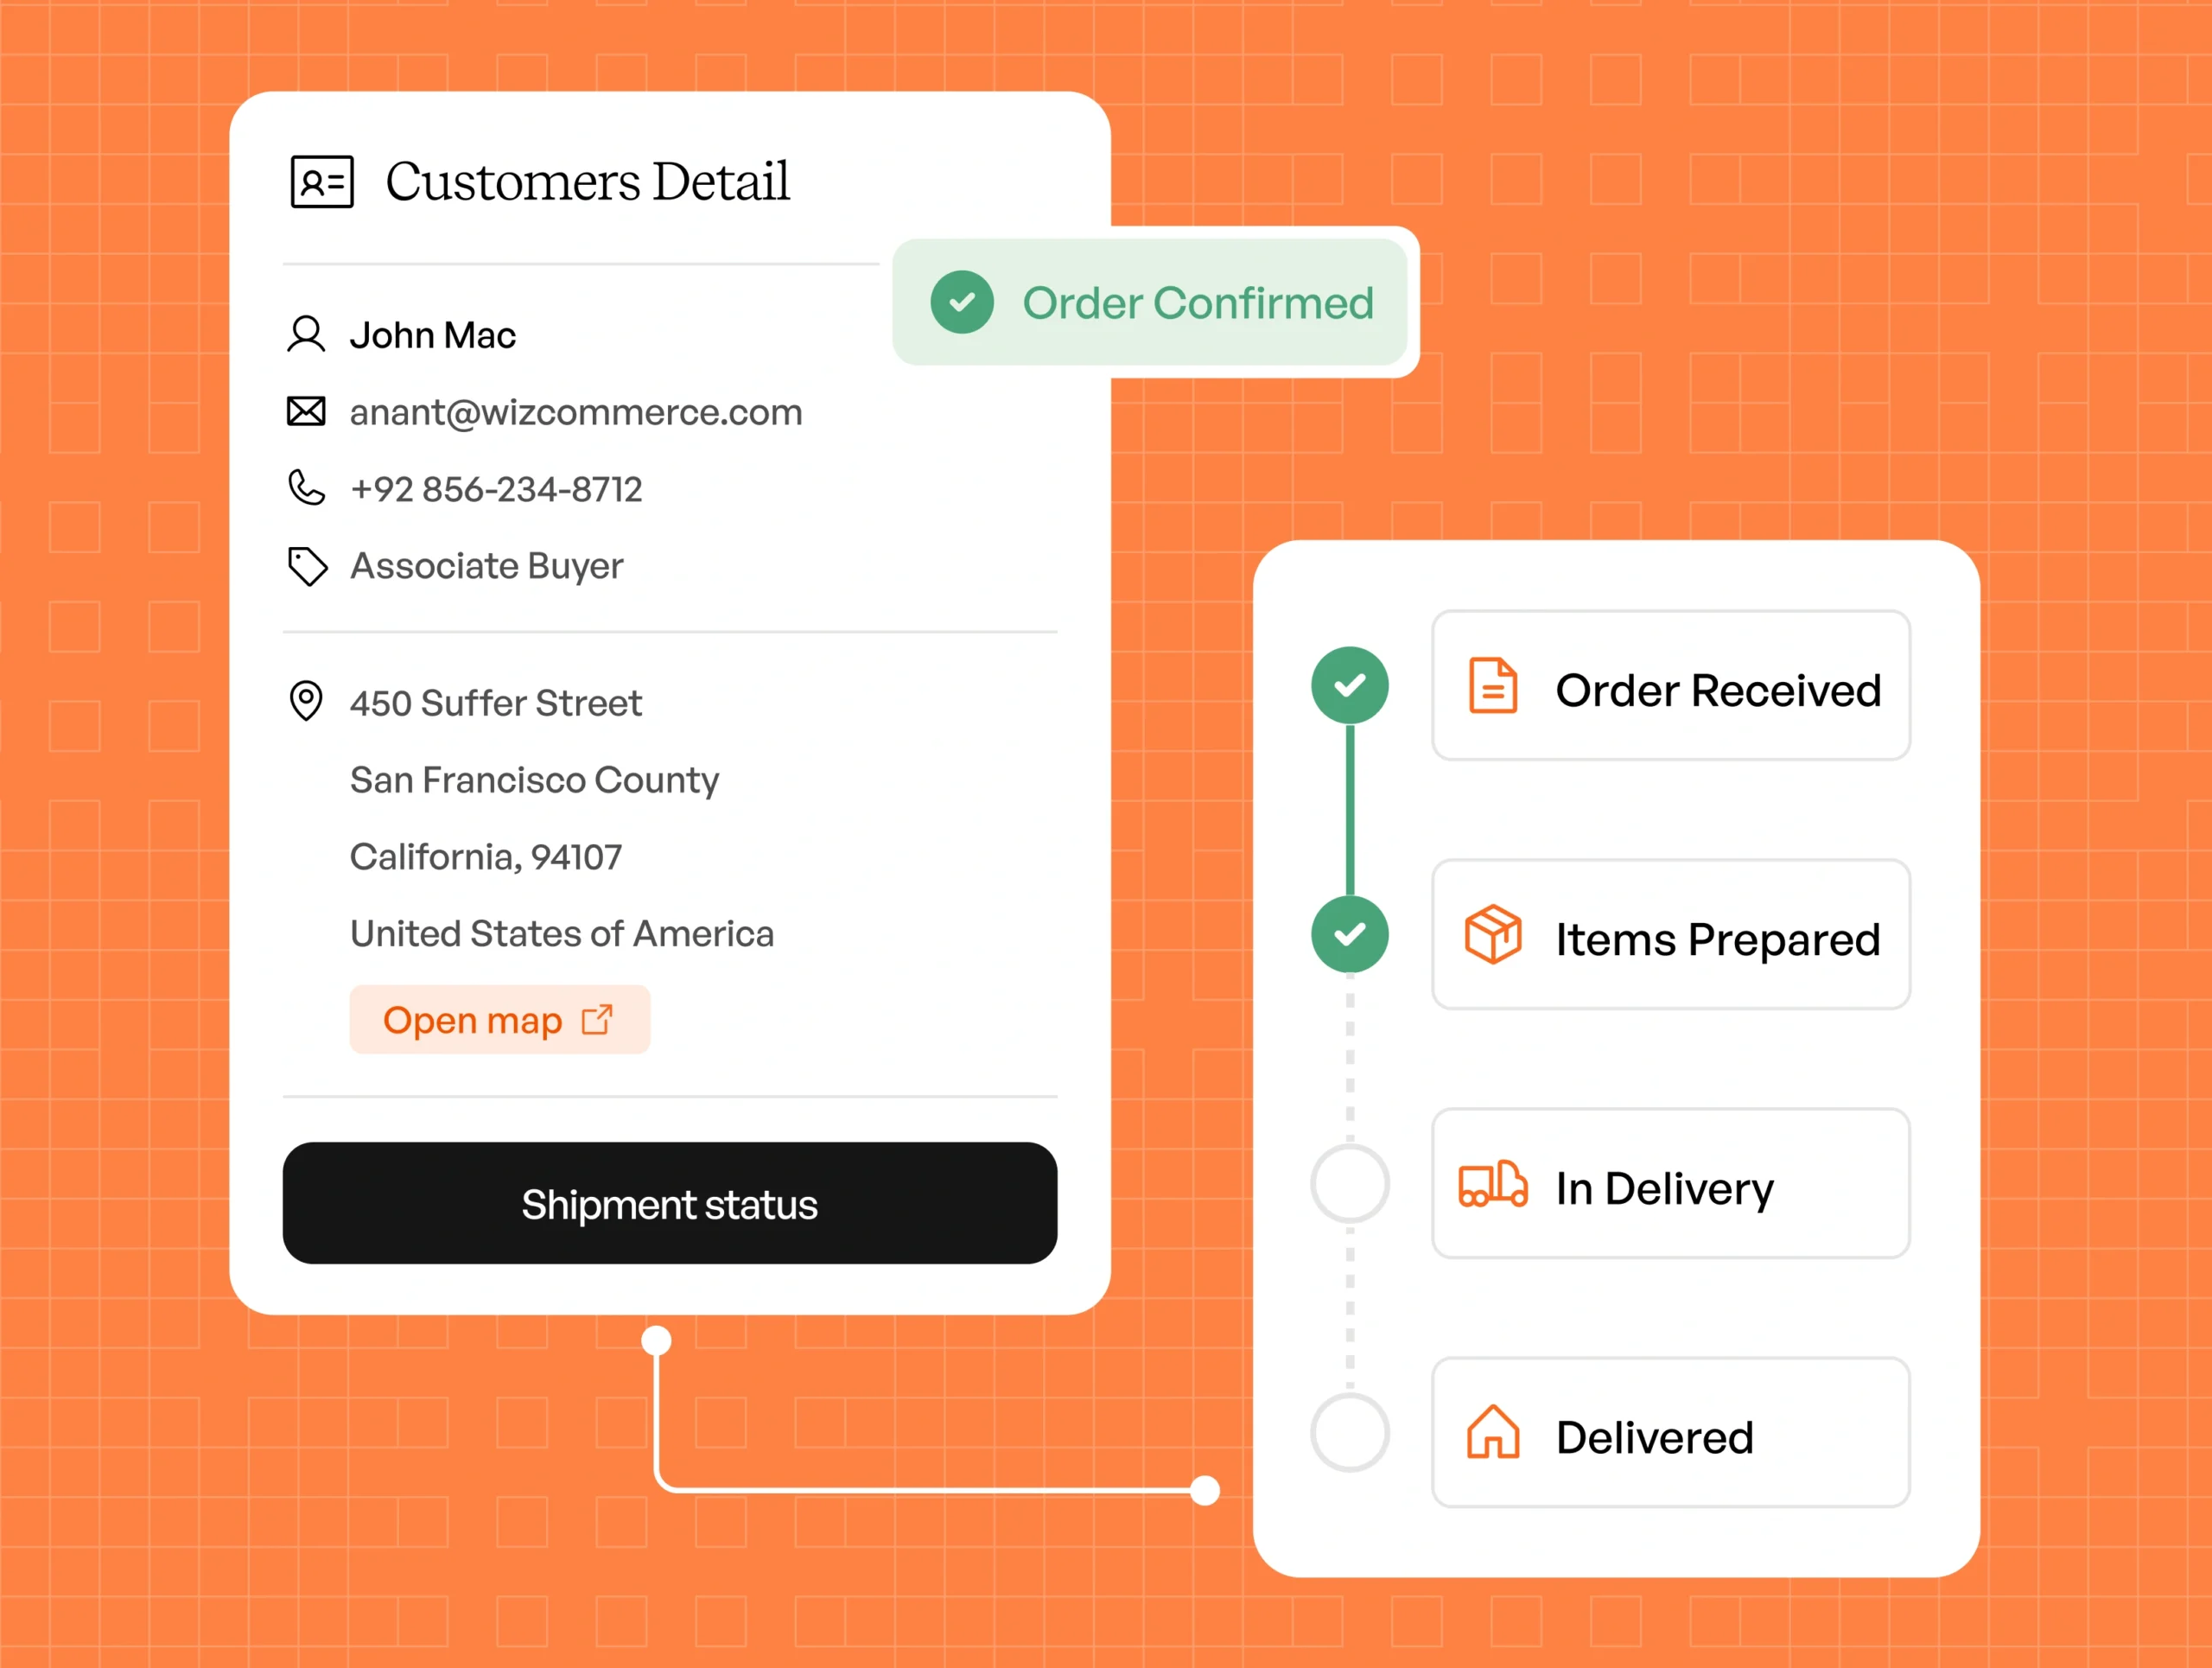Click the tag icon near Associate Buyer
This screenshot has width=2212, height=1668.
click(307, 566)
